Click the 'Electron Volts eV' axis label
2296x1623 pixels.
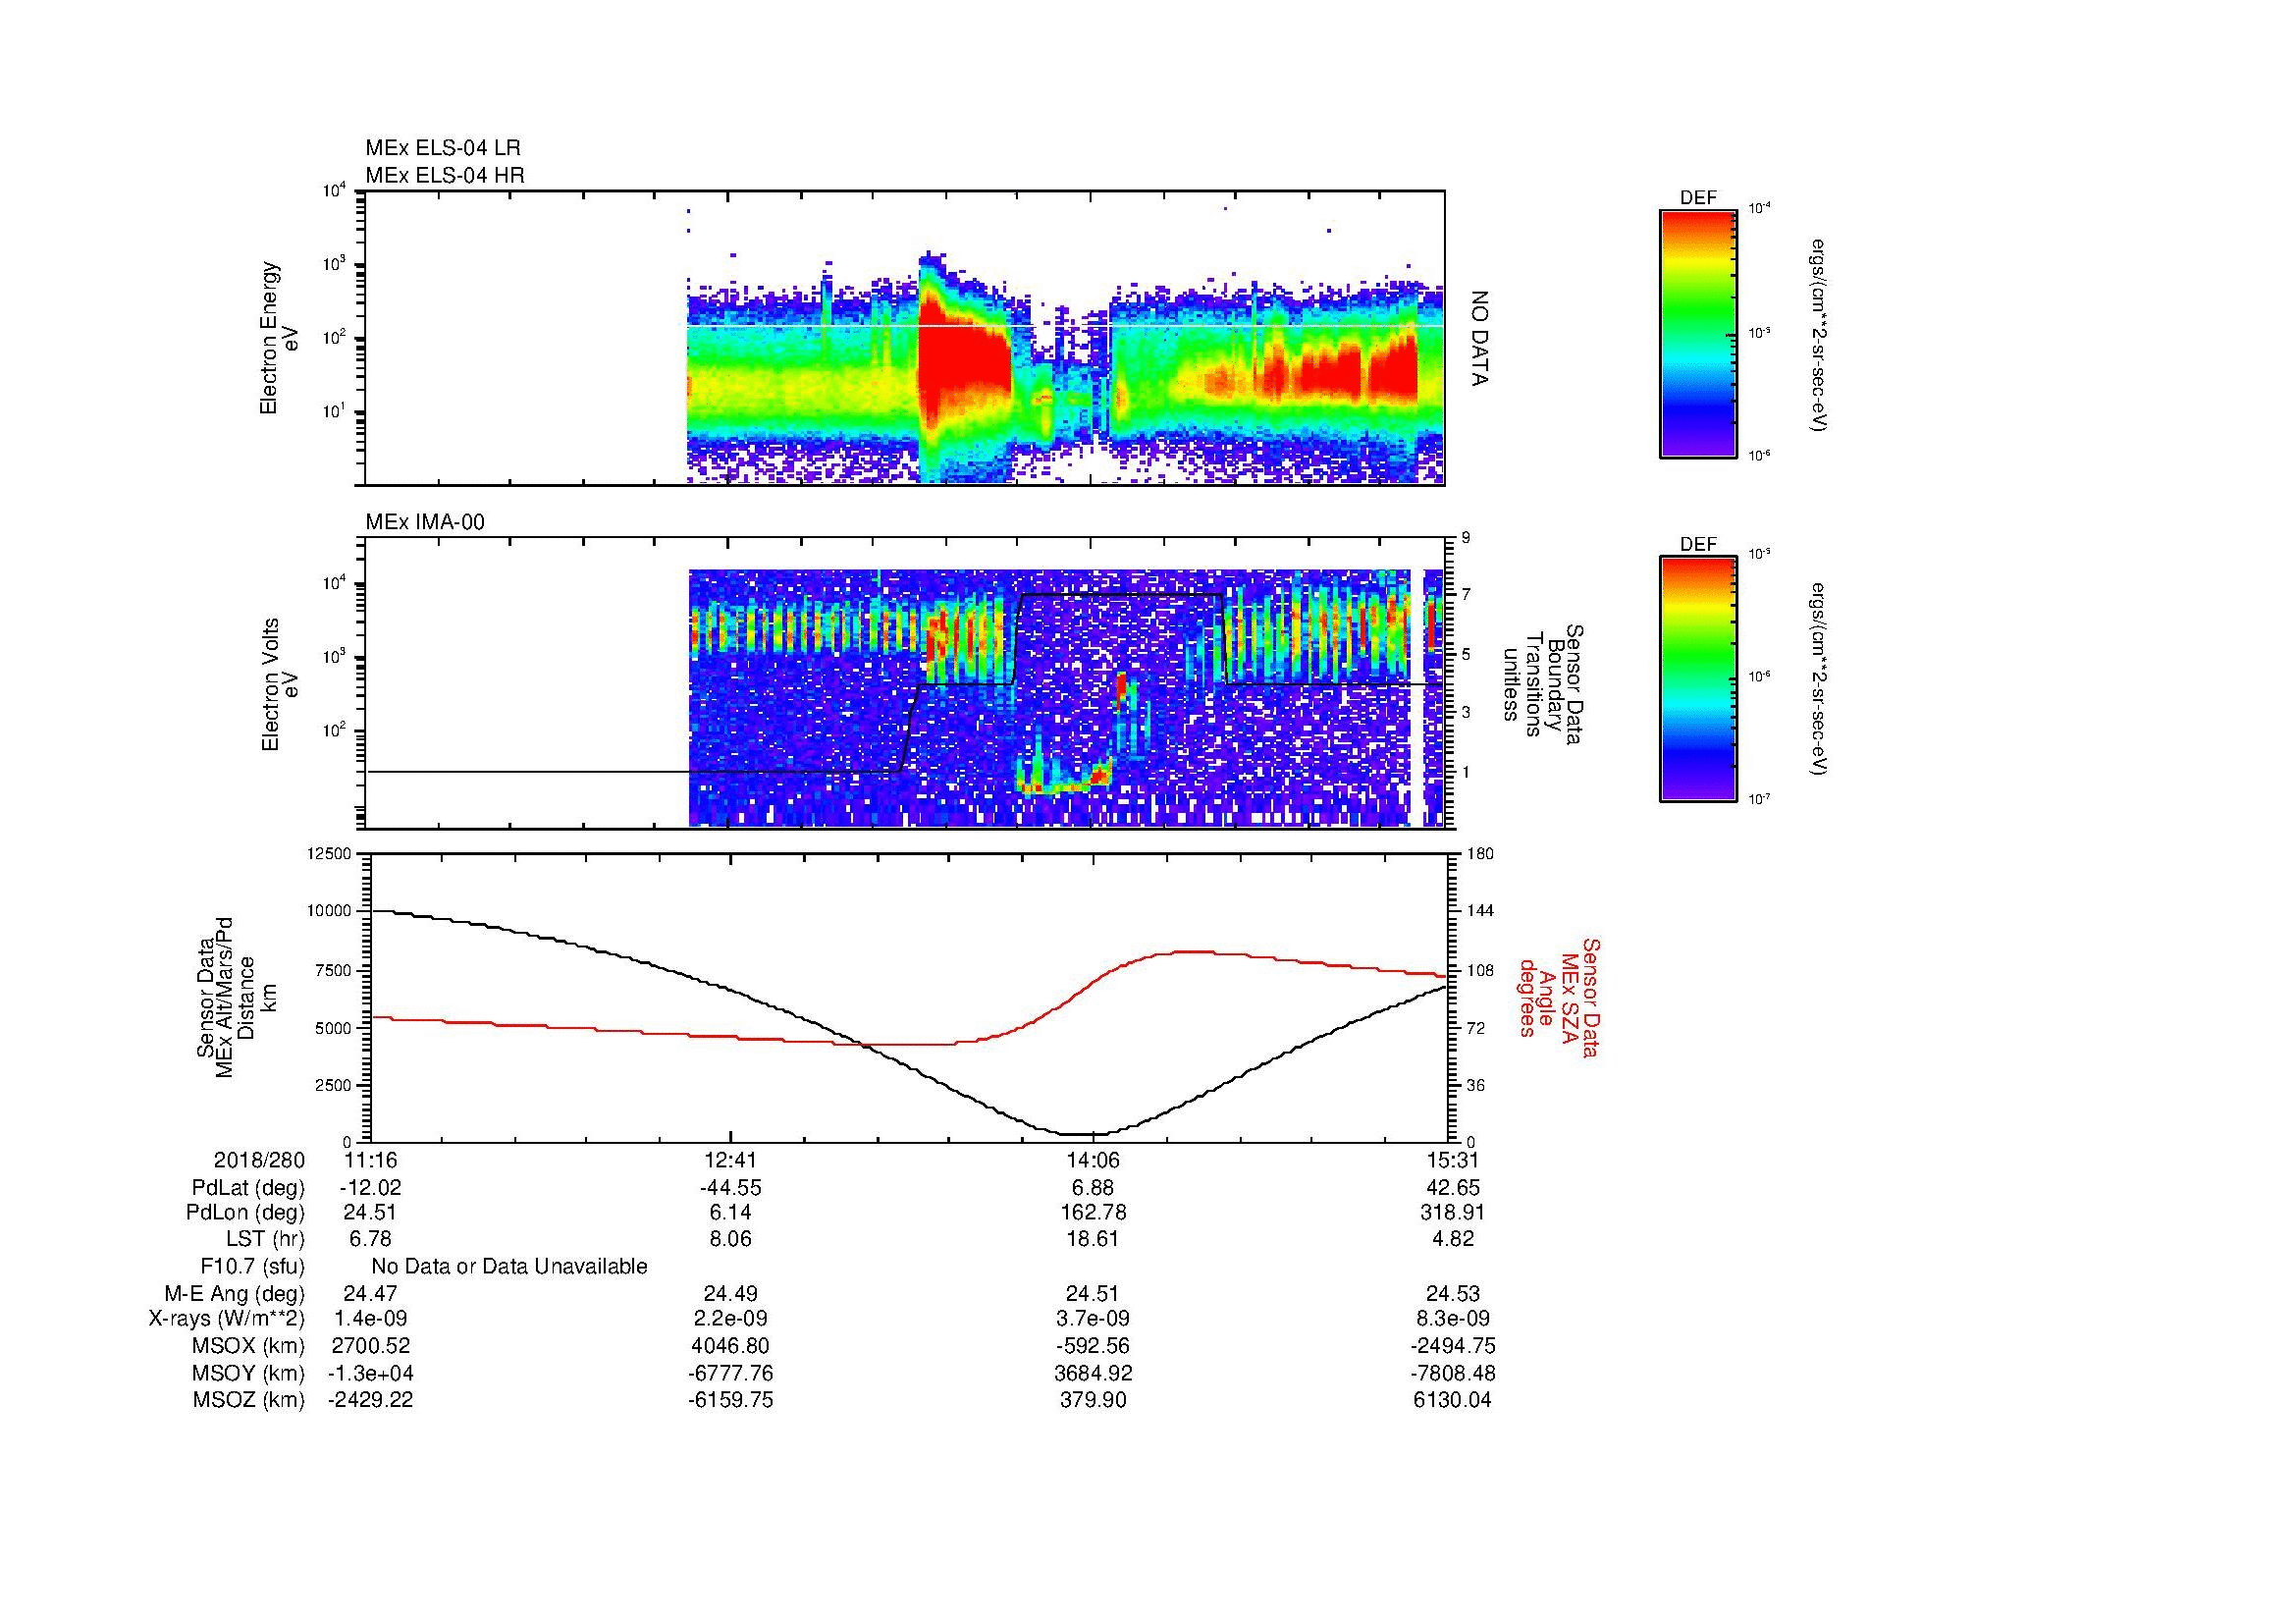tap(280, 684)
